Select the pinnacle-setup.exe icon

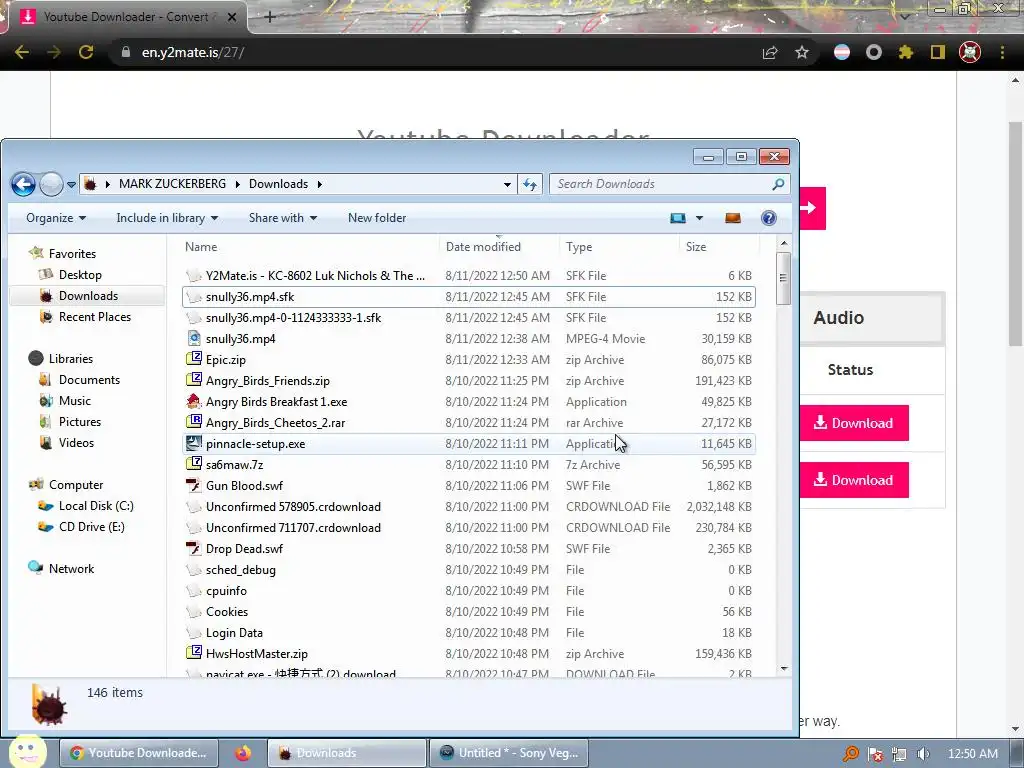(x=193, y=443)
